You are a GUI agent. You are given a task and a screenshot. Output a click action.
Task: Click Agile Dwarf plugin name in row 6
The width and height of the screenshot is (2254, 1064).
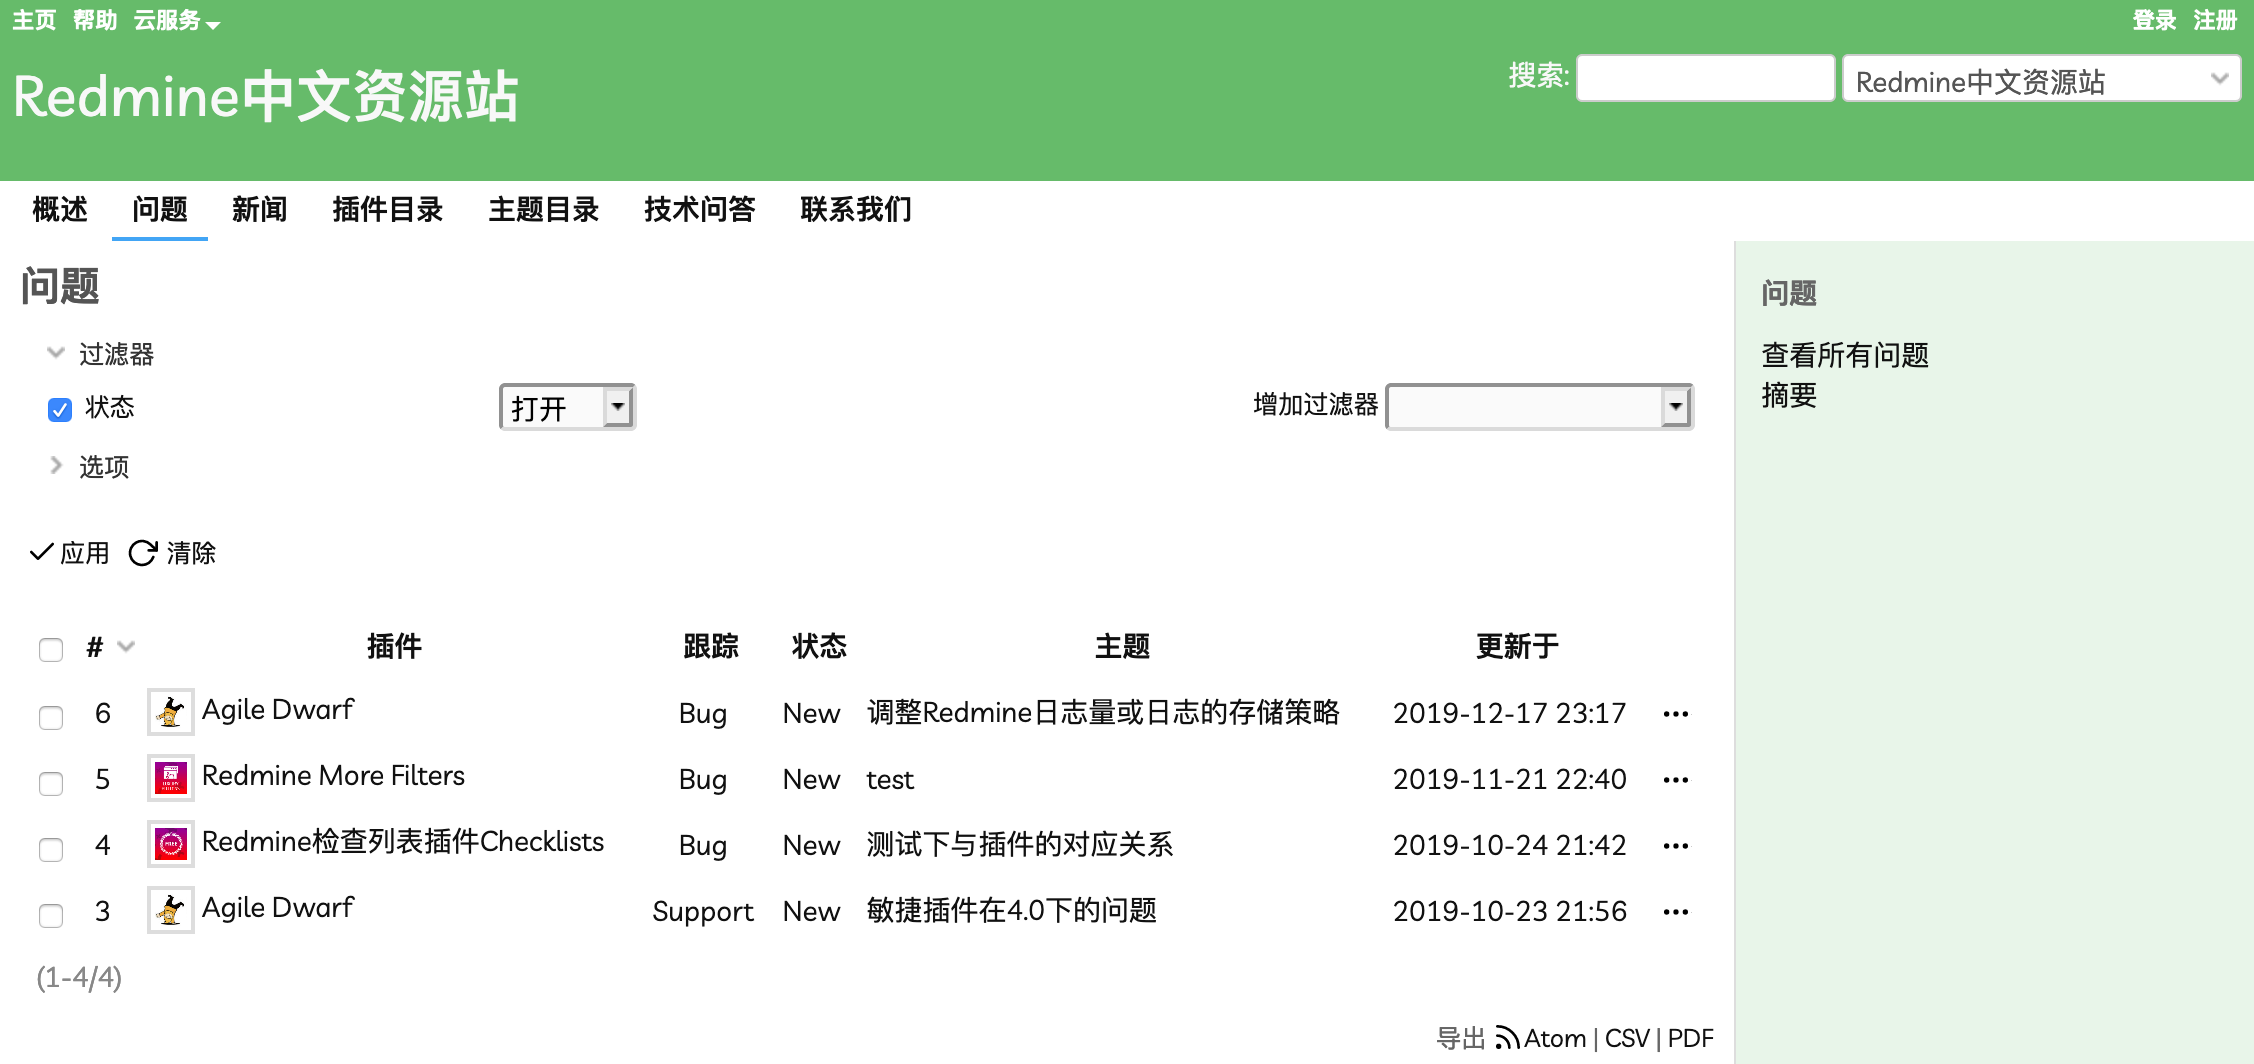tap(278, 709)
